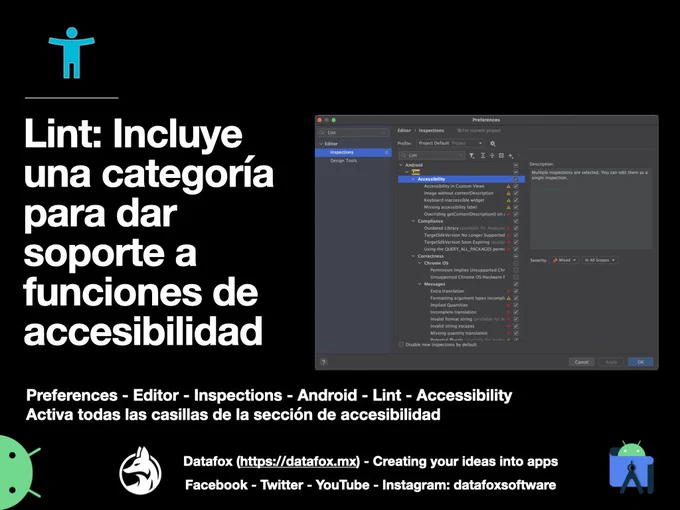Click warning icon next to Keyboard inaccessible widget

(509, 200)
